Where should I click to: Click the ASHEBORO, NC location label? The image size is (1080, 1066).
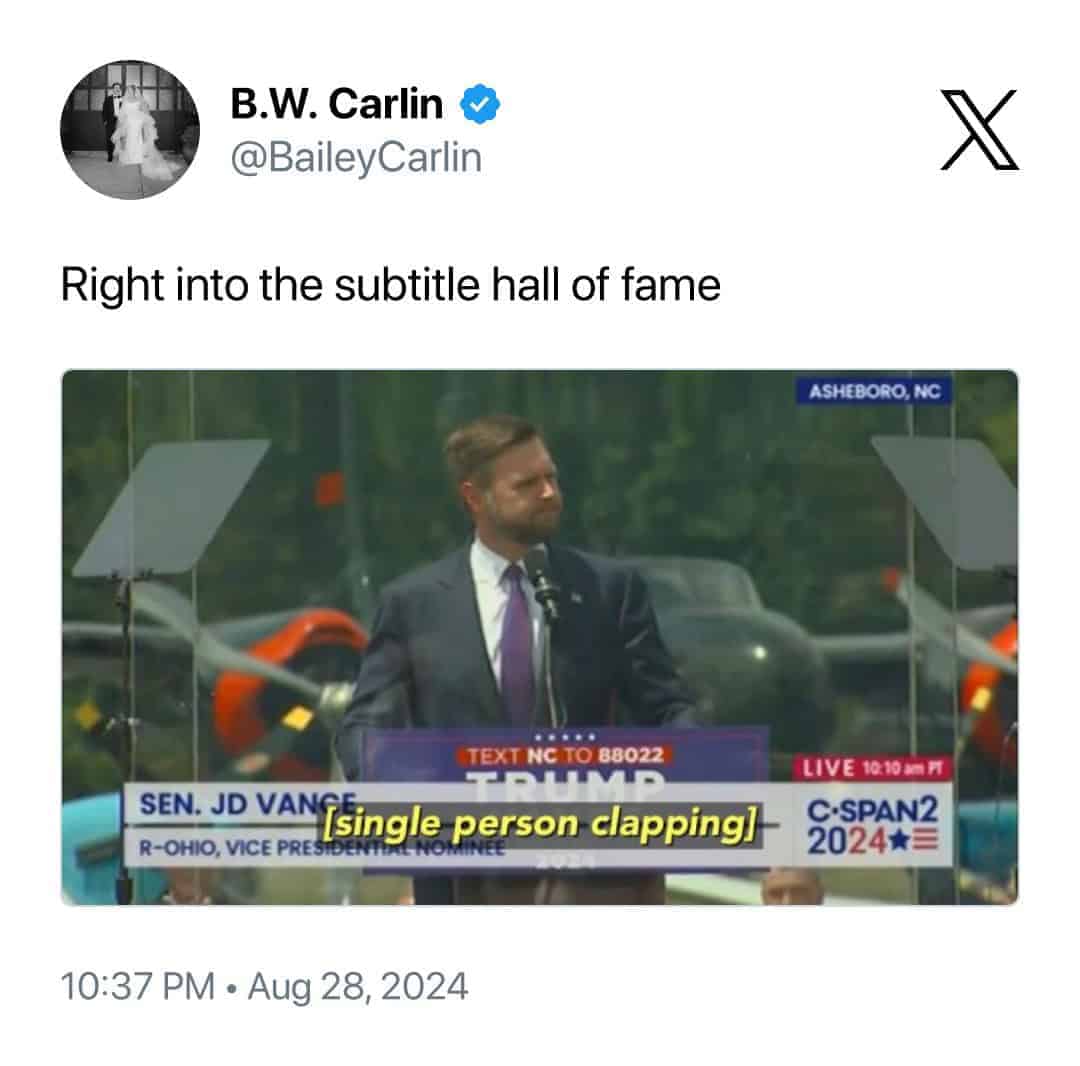point(874,391)
